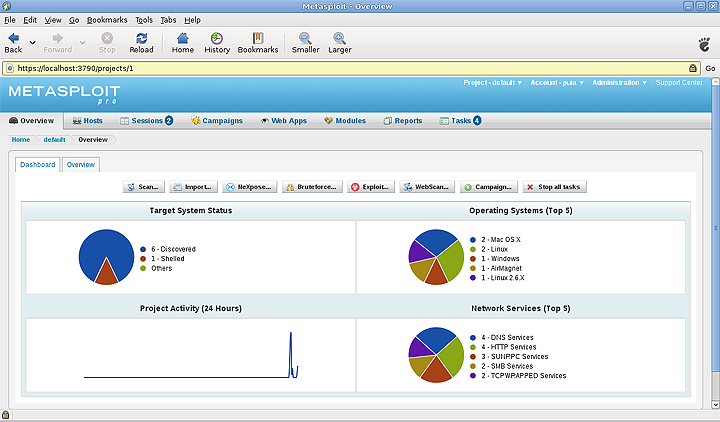Click the page vertical scrollbar
The image size is (720, 422).
(x=715, y=243)
